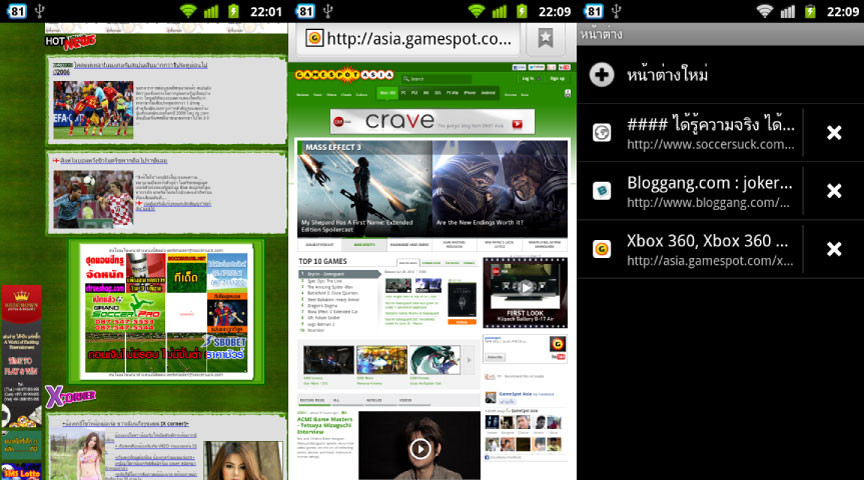The image size is (864, 480).
Task: Click the GameSpot Asia logo
Action: (x=344, y=75)
